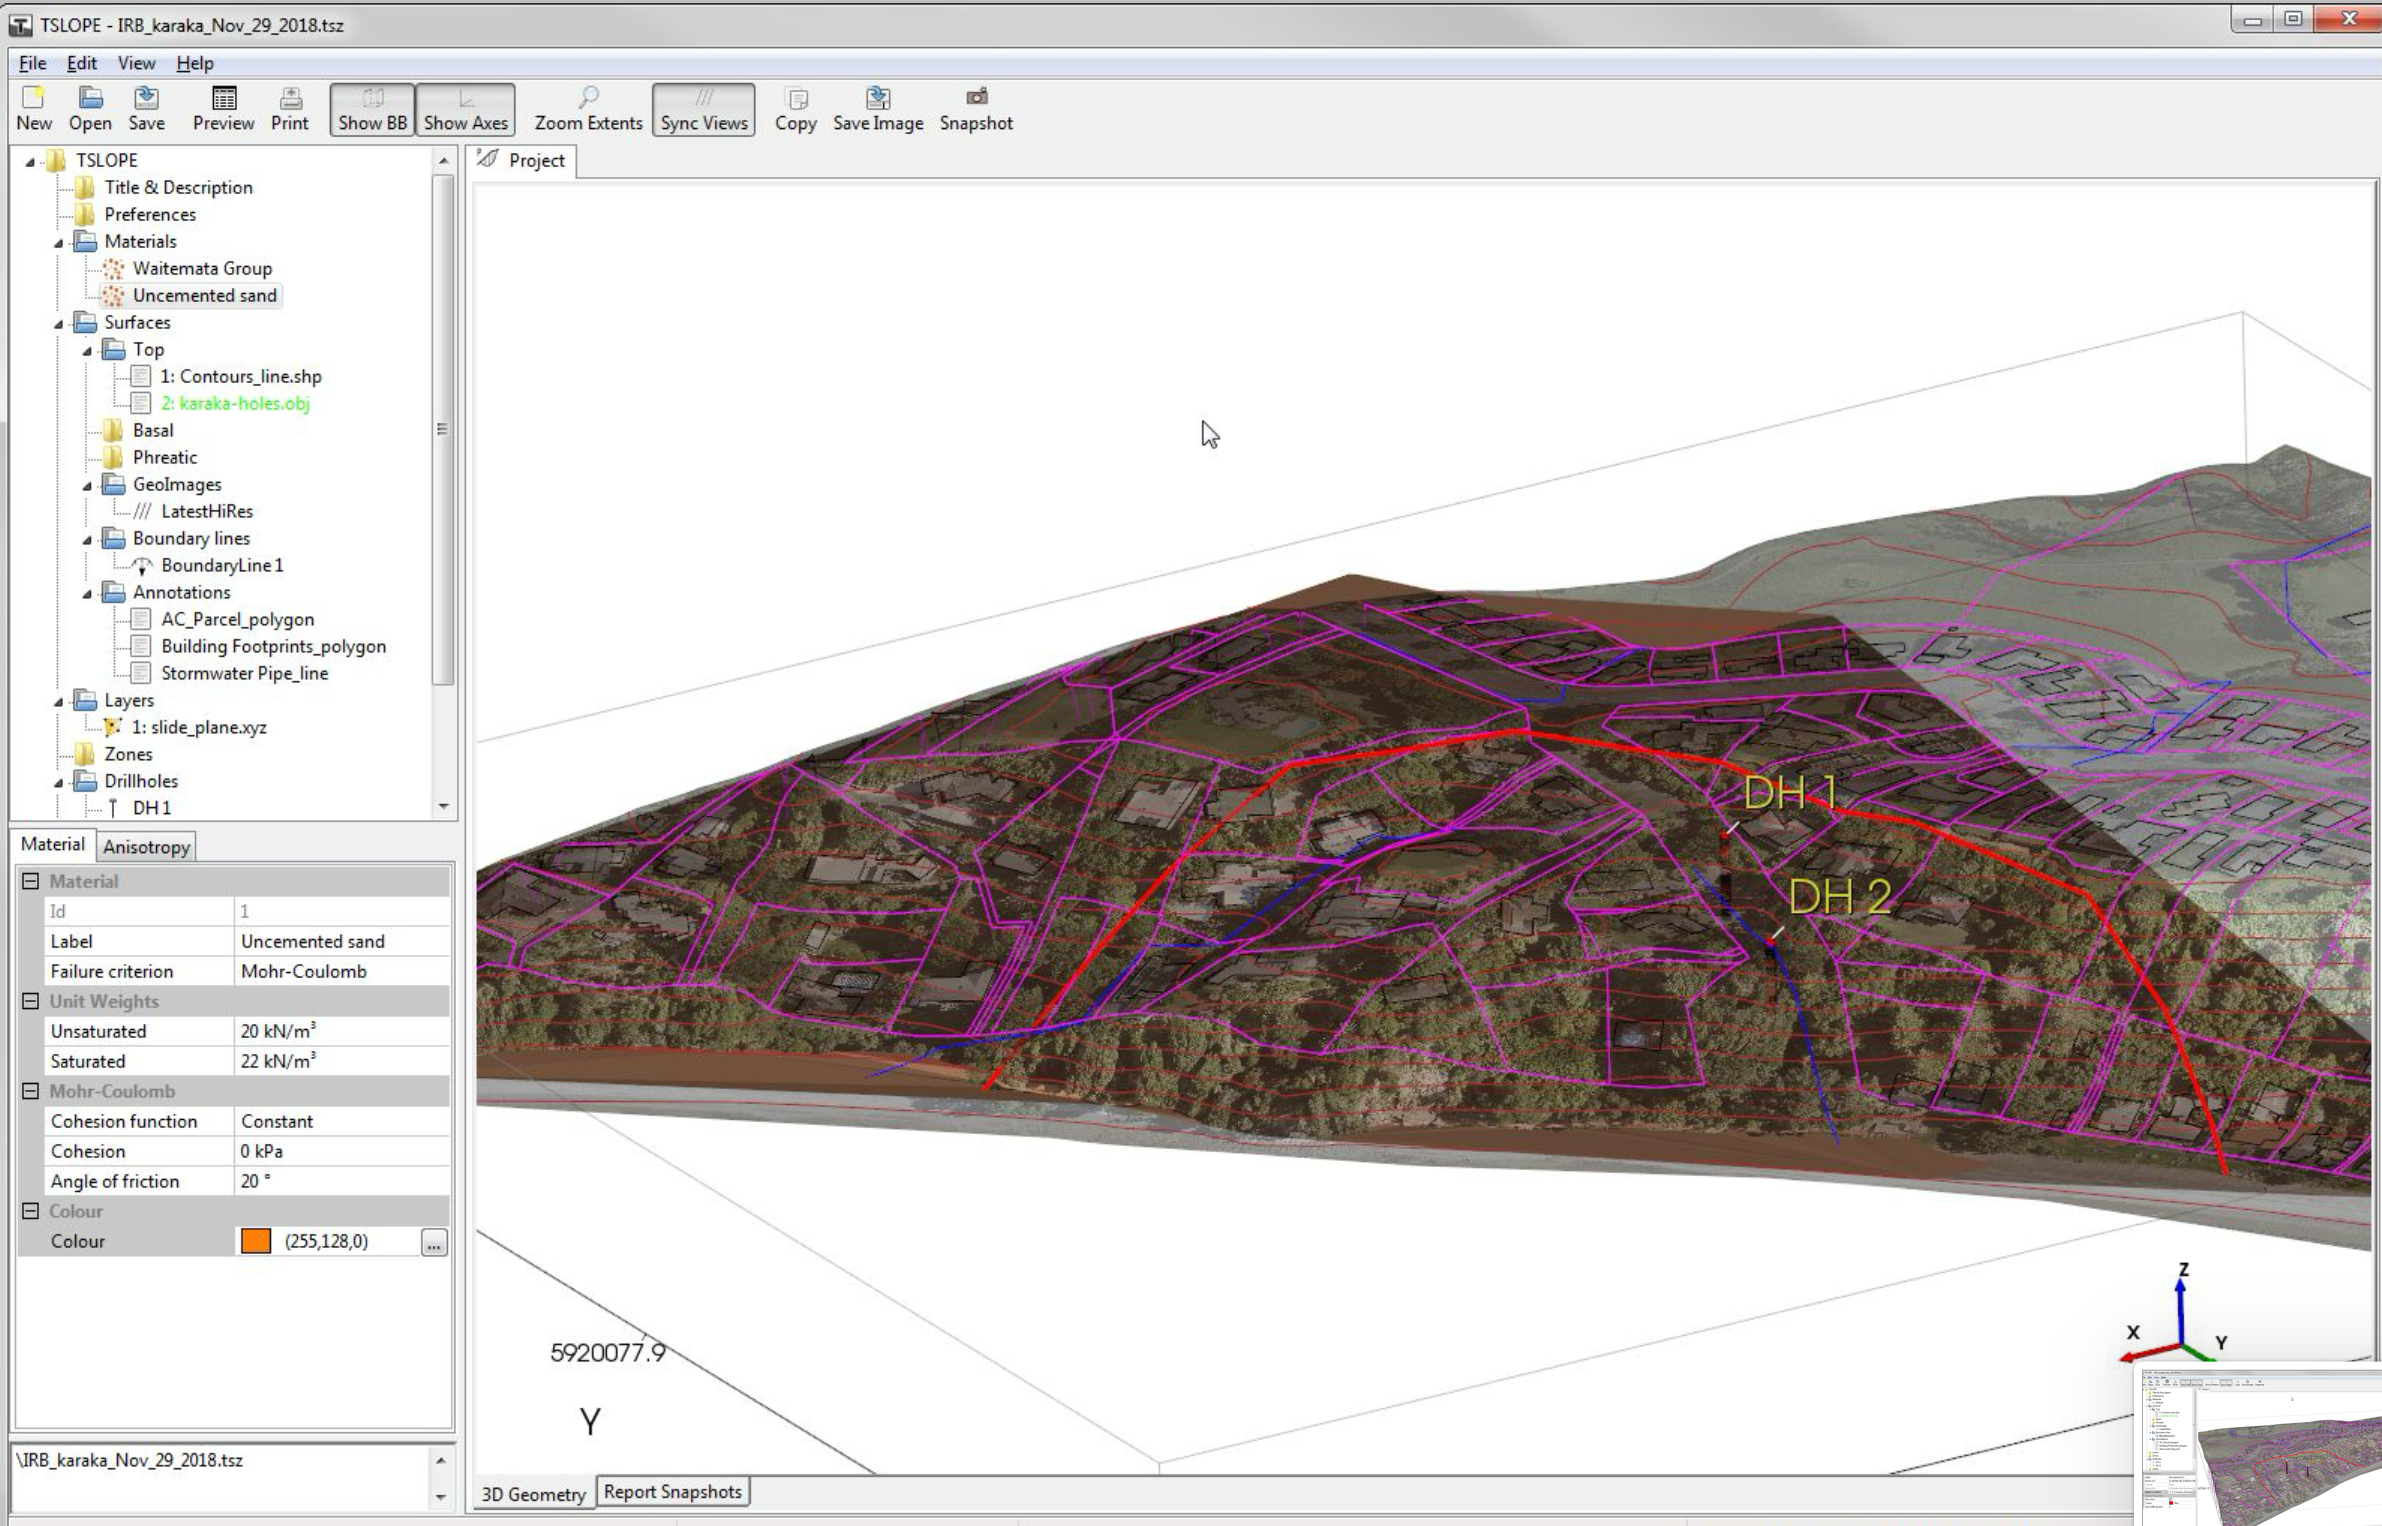Select the Uncemented sand material

pyautogui.click(x=204, y=295)
